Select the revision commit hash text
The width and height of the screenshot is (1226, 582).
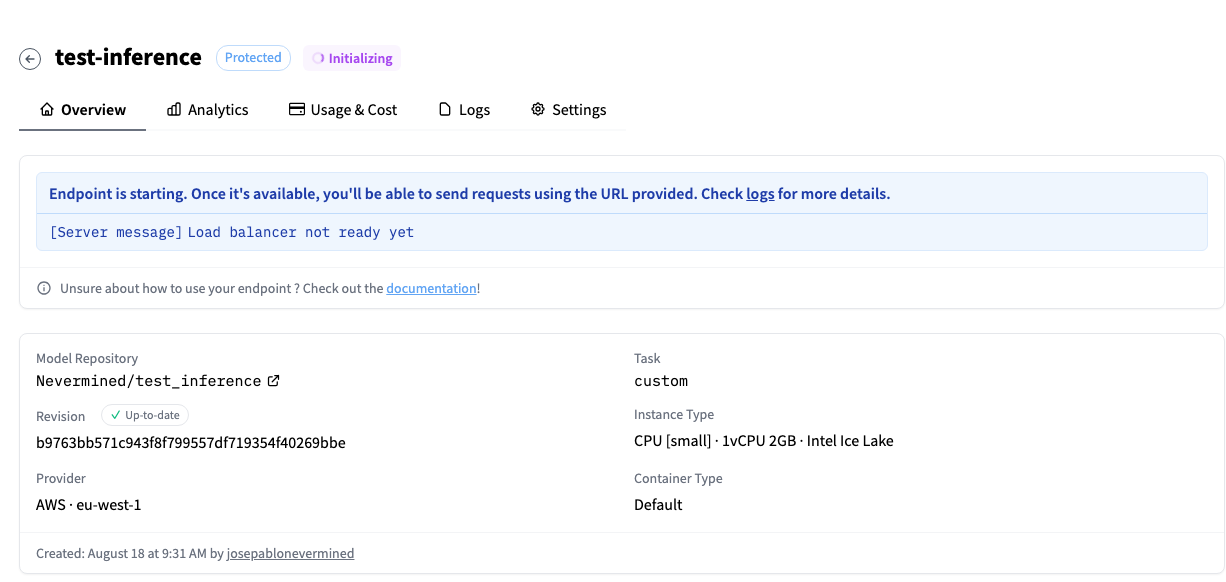191,442
